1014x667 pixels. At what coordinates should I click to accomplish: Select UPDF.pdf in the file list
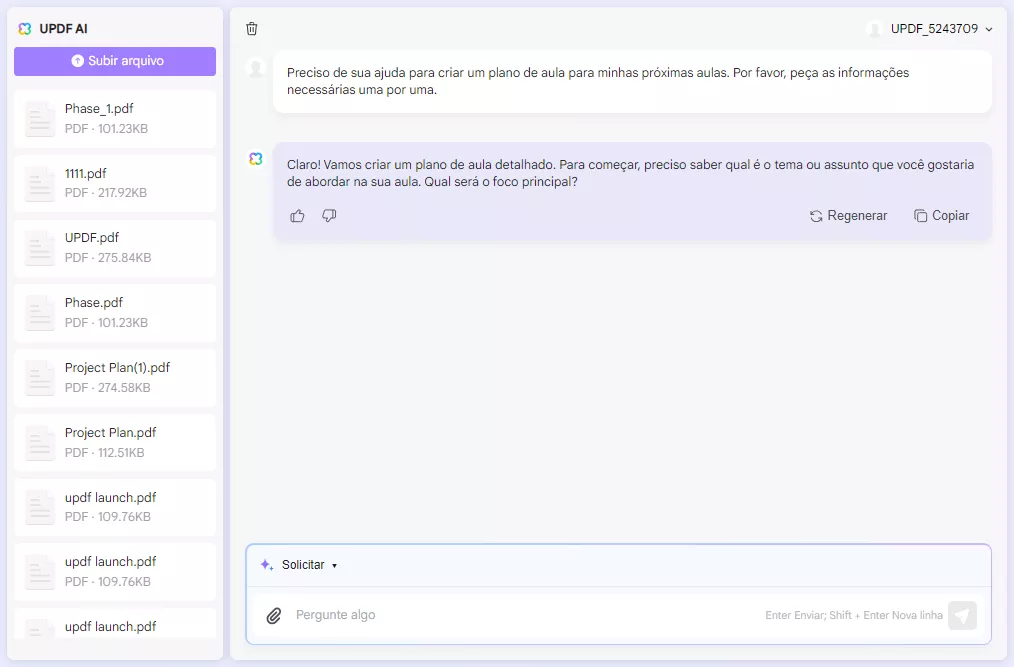[115, 248]
